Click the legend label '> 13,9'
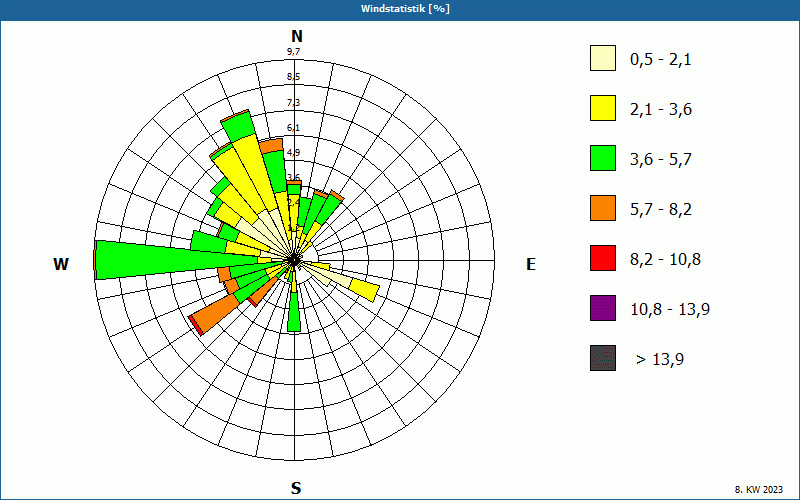The image size is (800, 500). tap(660, 360)
